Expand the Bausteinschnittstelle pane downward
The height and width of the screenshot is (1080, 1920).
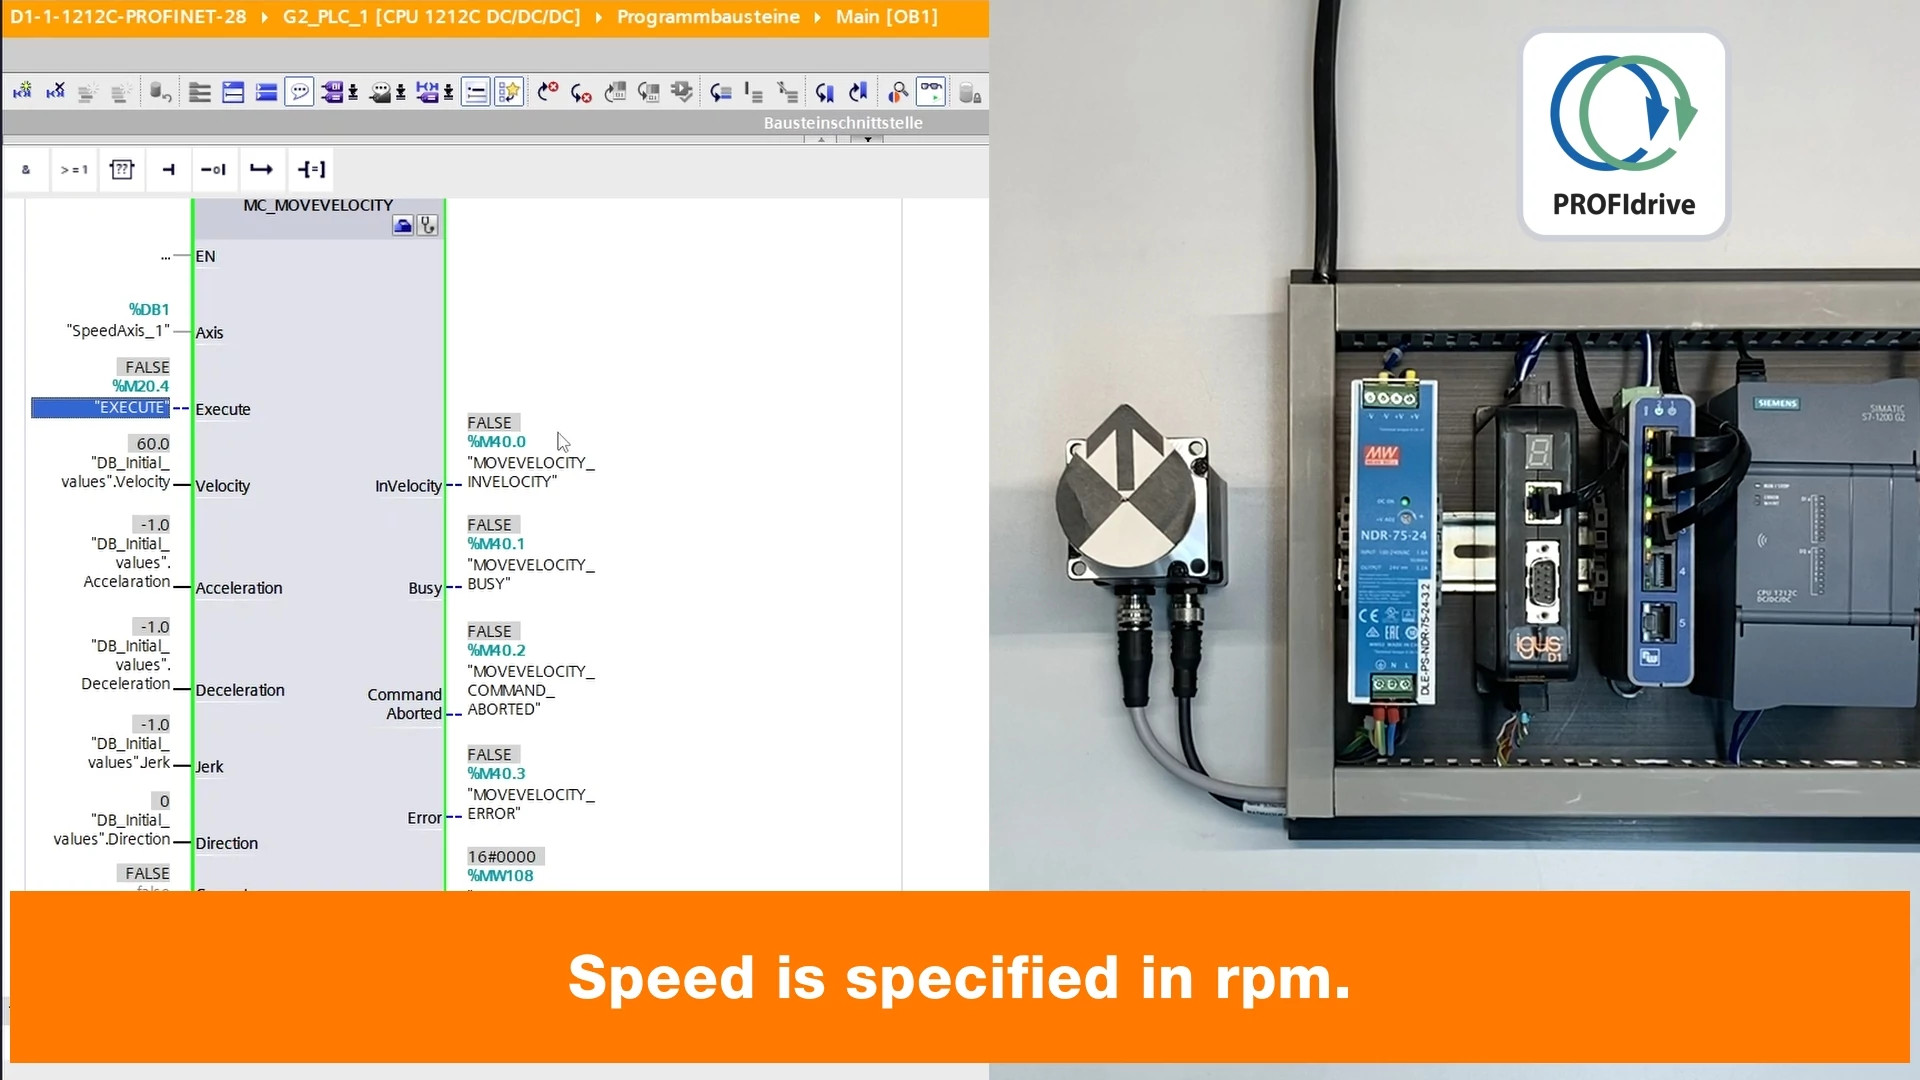(x=867, y=139)
